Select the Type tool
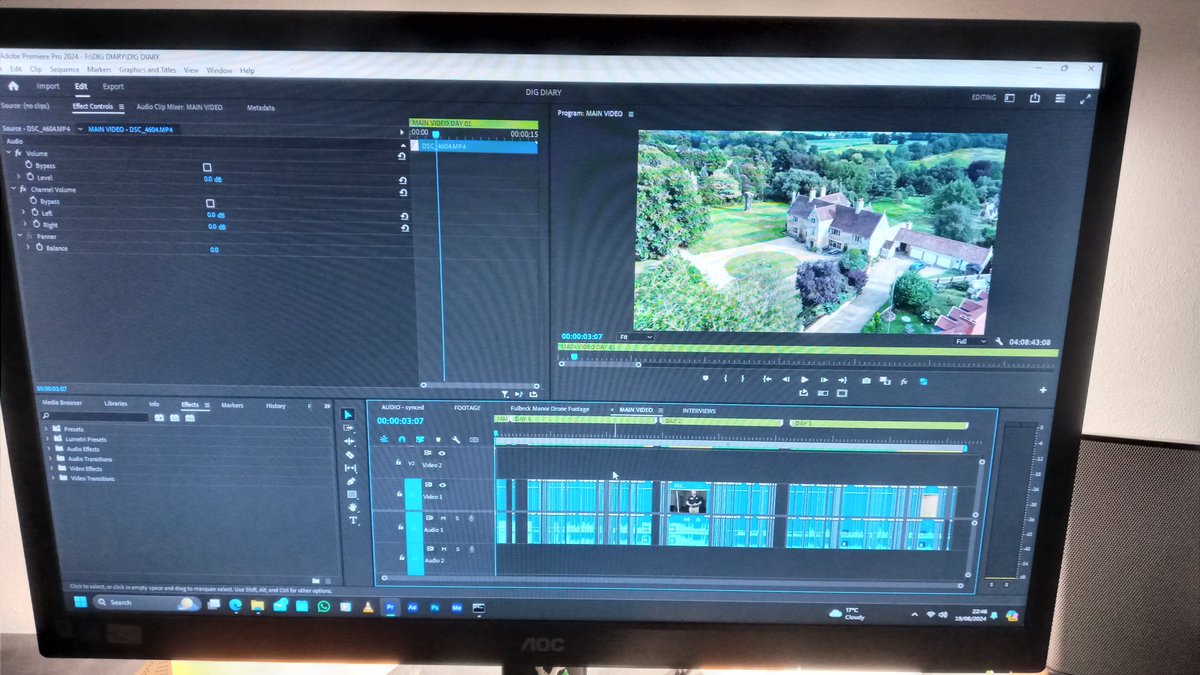Viewport: 1200px width, 675px height. pos(353,520)
